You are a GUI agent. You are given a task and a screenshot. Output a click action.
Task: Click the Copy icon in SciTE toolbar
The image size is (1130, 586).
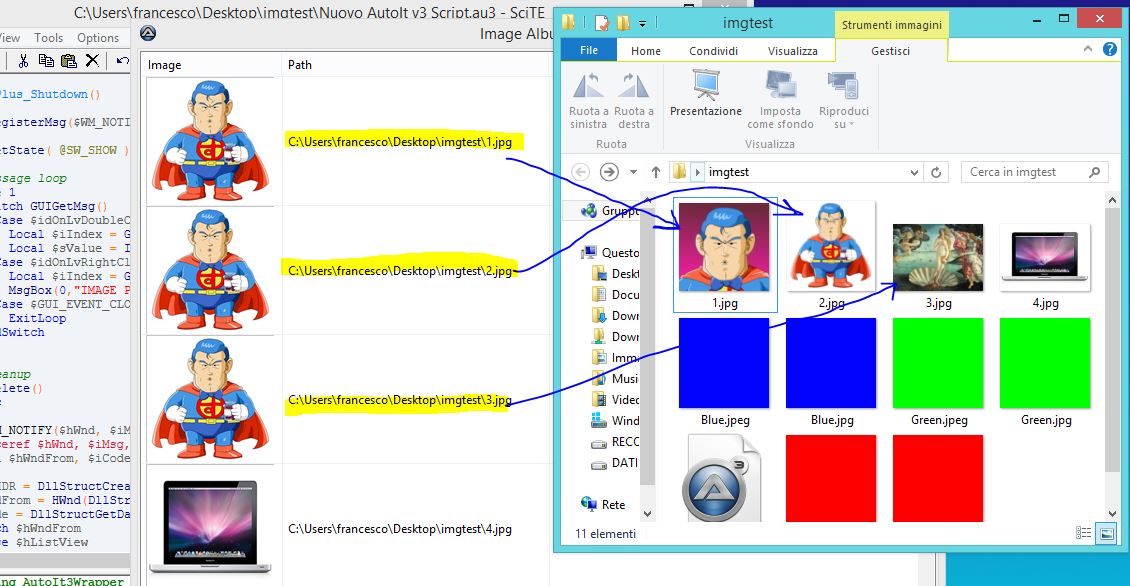click(x=46, y=61)
